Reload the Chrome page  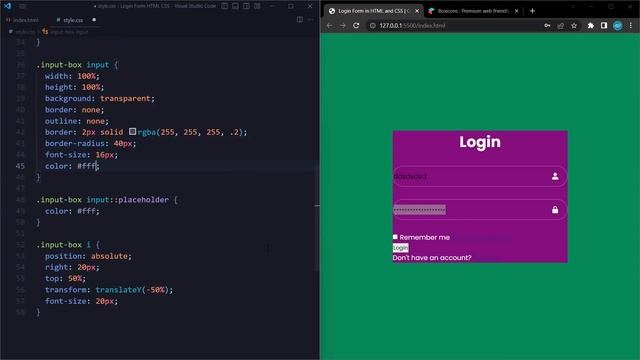point(356,25)
